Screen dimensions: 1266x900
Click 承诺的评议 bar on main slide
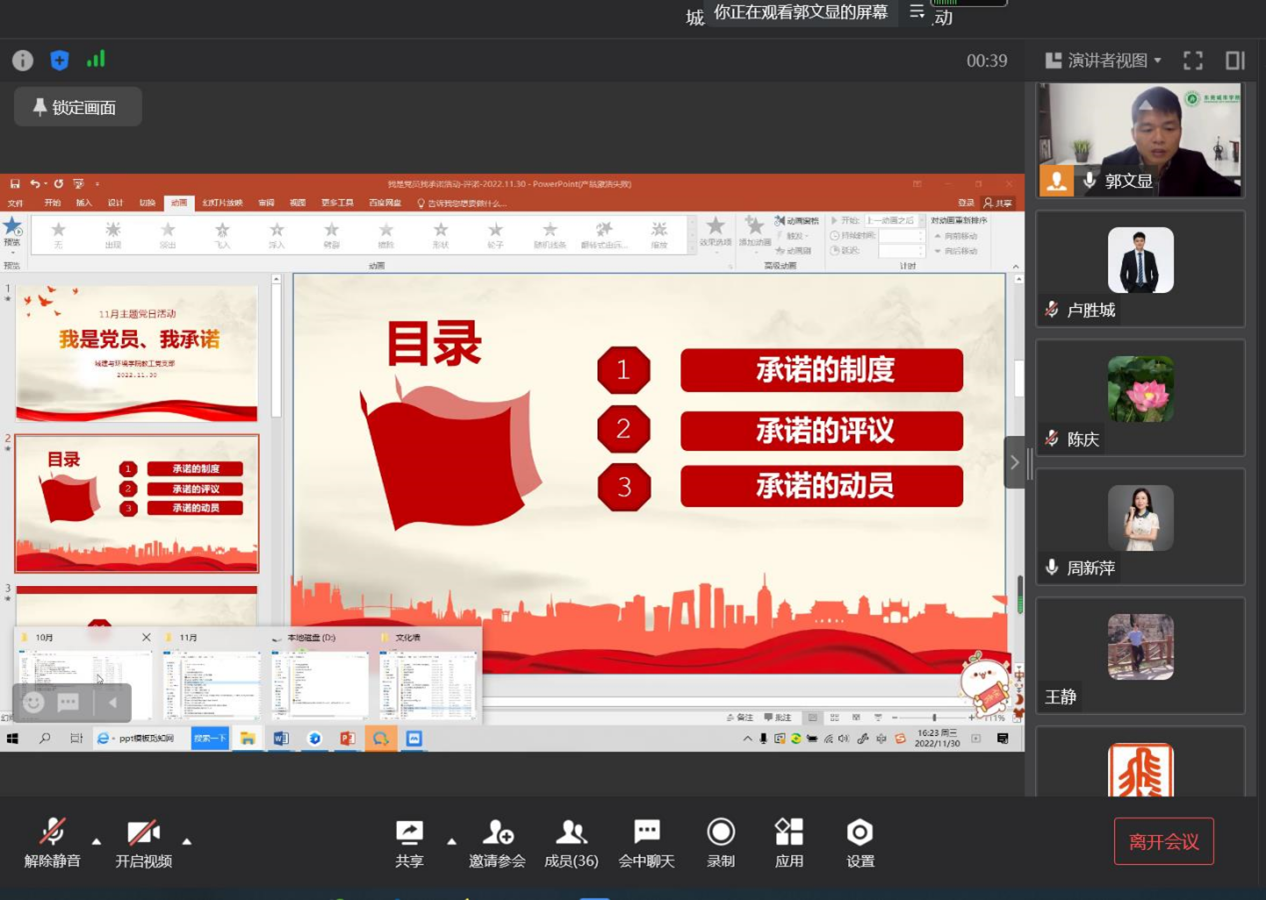[822, 431]
